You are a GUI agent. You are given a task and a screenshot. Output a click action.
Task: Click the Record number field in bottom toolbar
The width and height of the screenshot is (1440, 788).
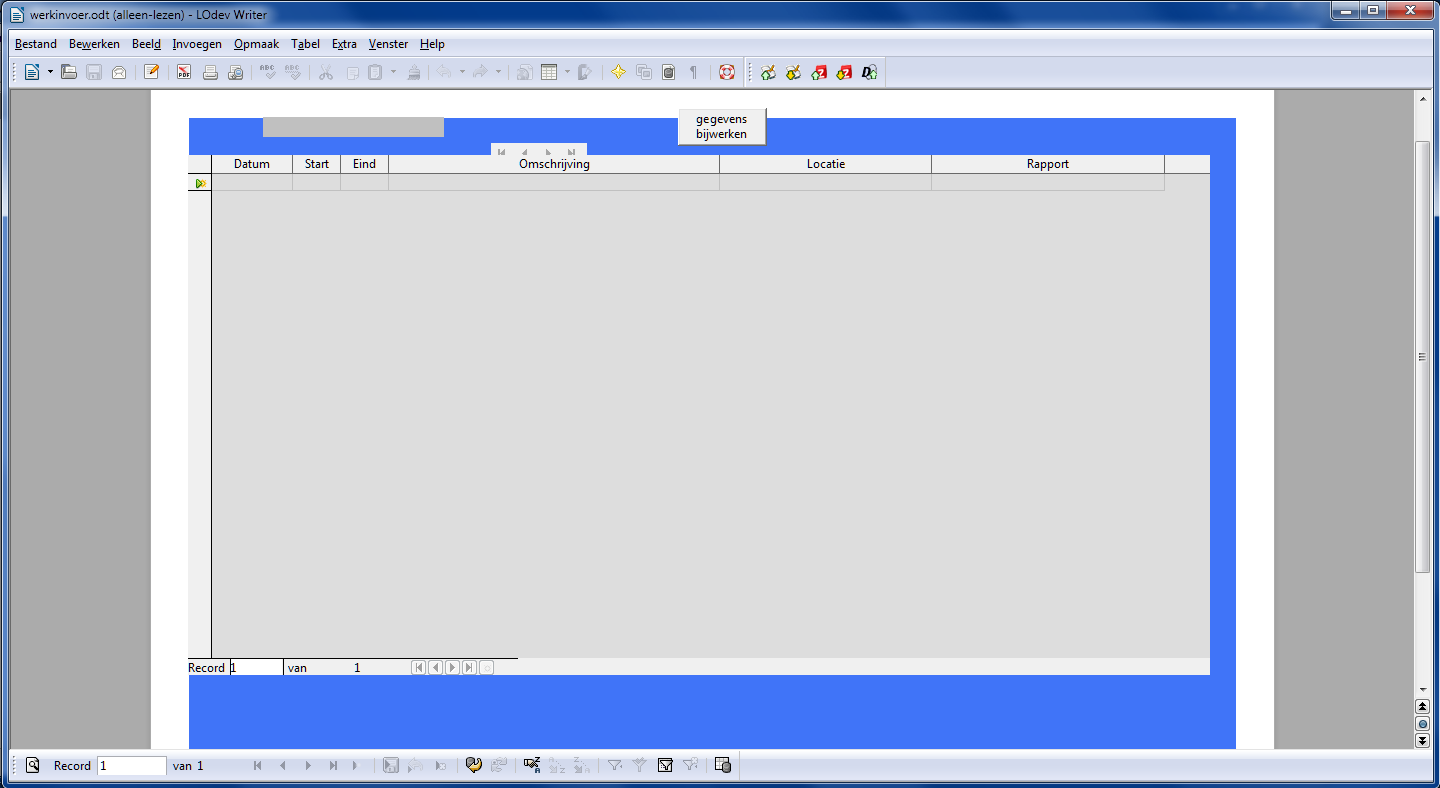[x=132, y=766]
